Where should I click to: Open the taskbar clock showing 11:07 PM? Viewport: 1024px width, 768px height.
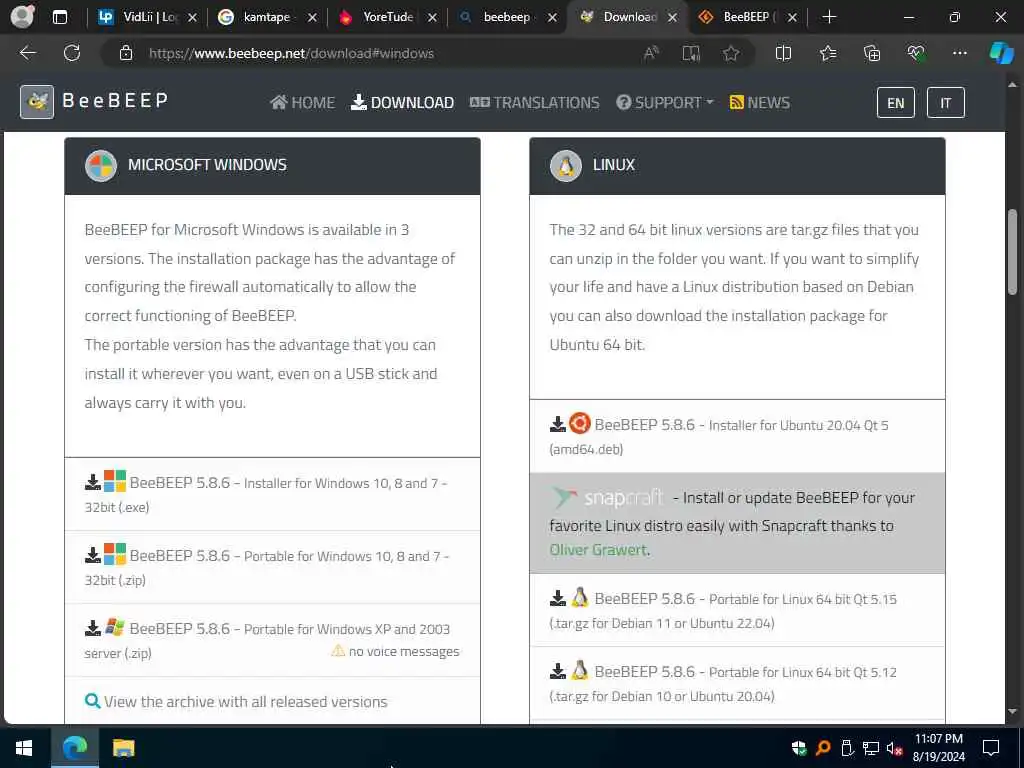[938, 748]
